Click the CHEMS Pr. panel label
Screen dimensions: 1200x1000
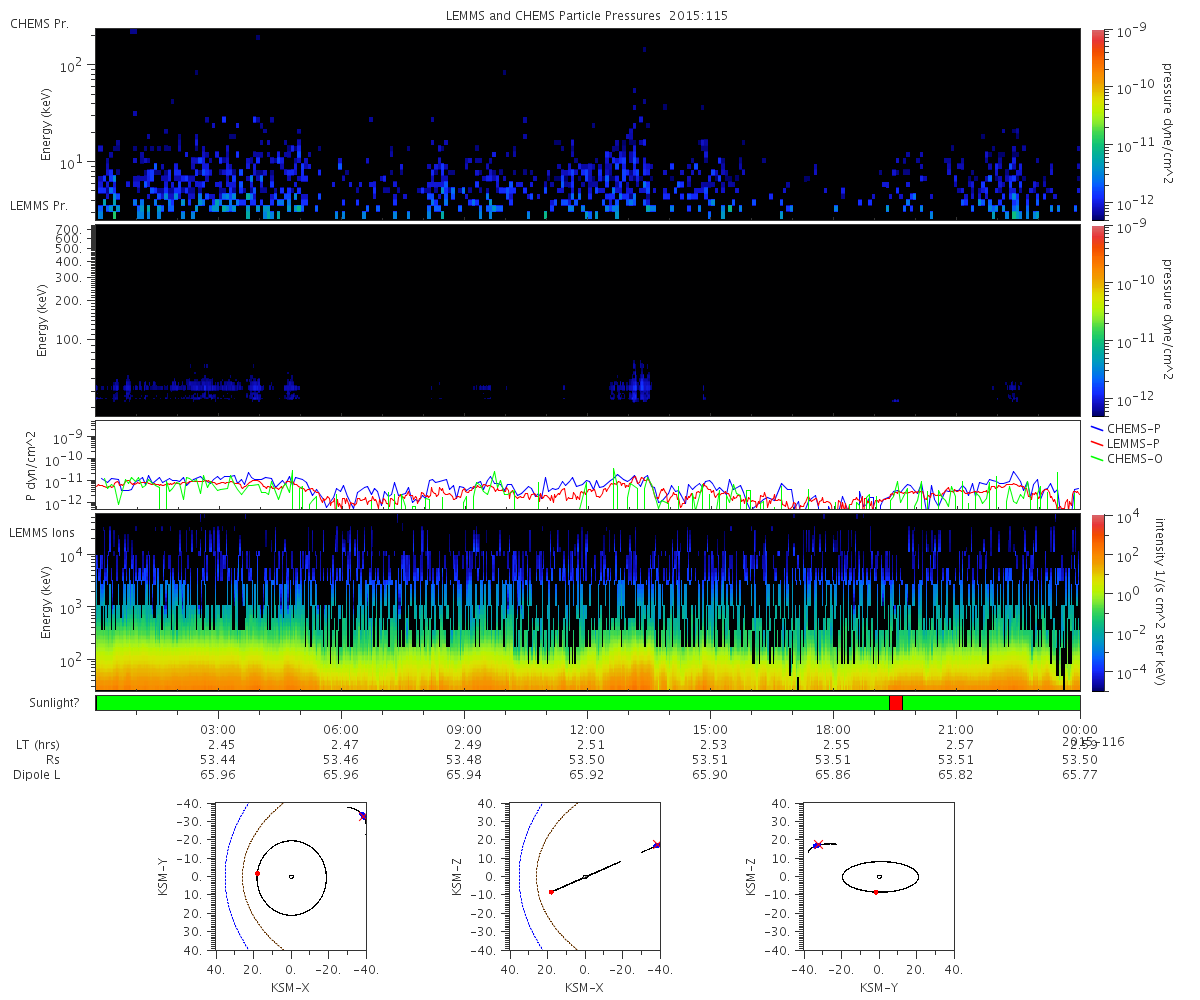pyautogui.click(x=39, y=23)
